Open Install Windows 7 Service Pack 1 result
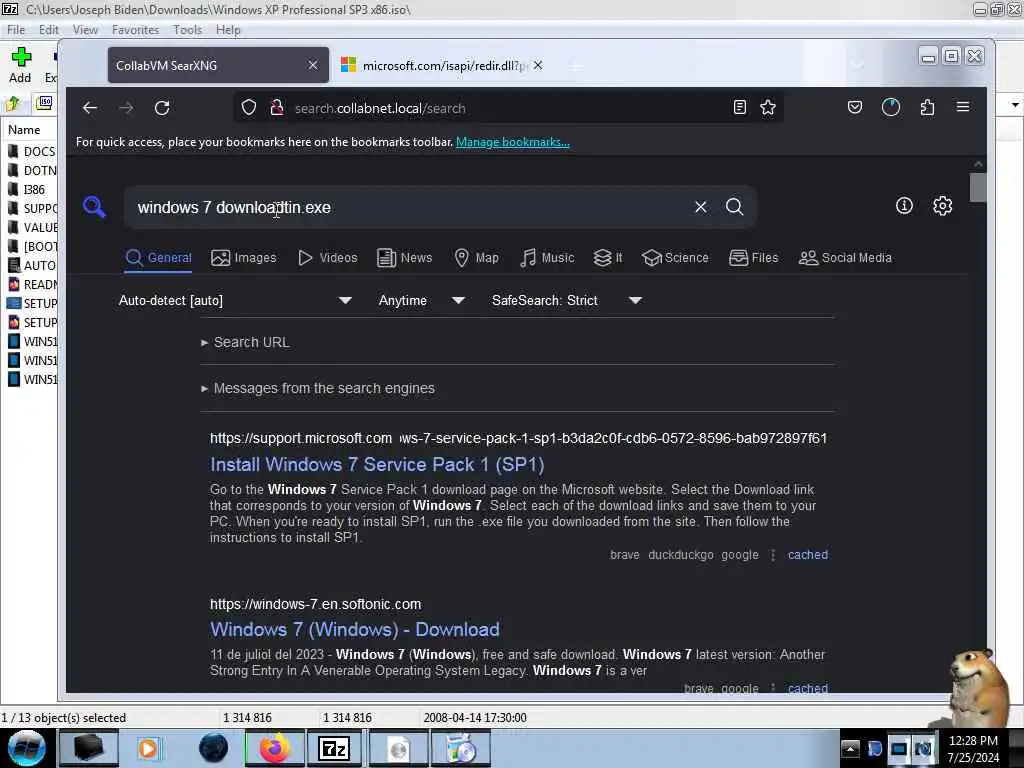The height and width of the screenshot is (768, 1024). [x=377, y=464]
